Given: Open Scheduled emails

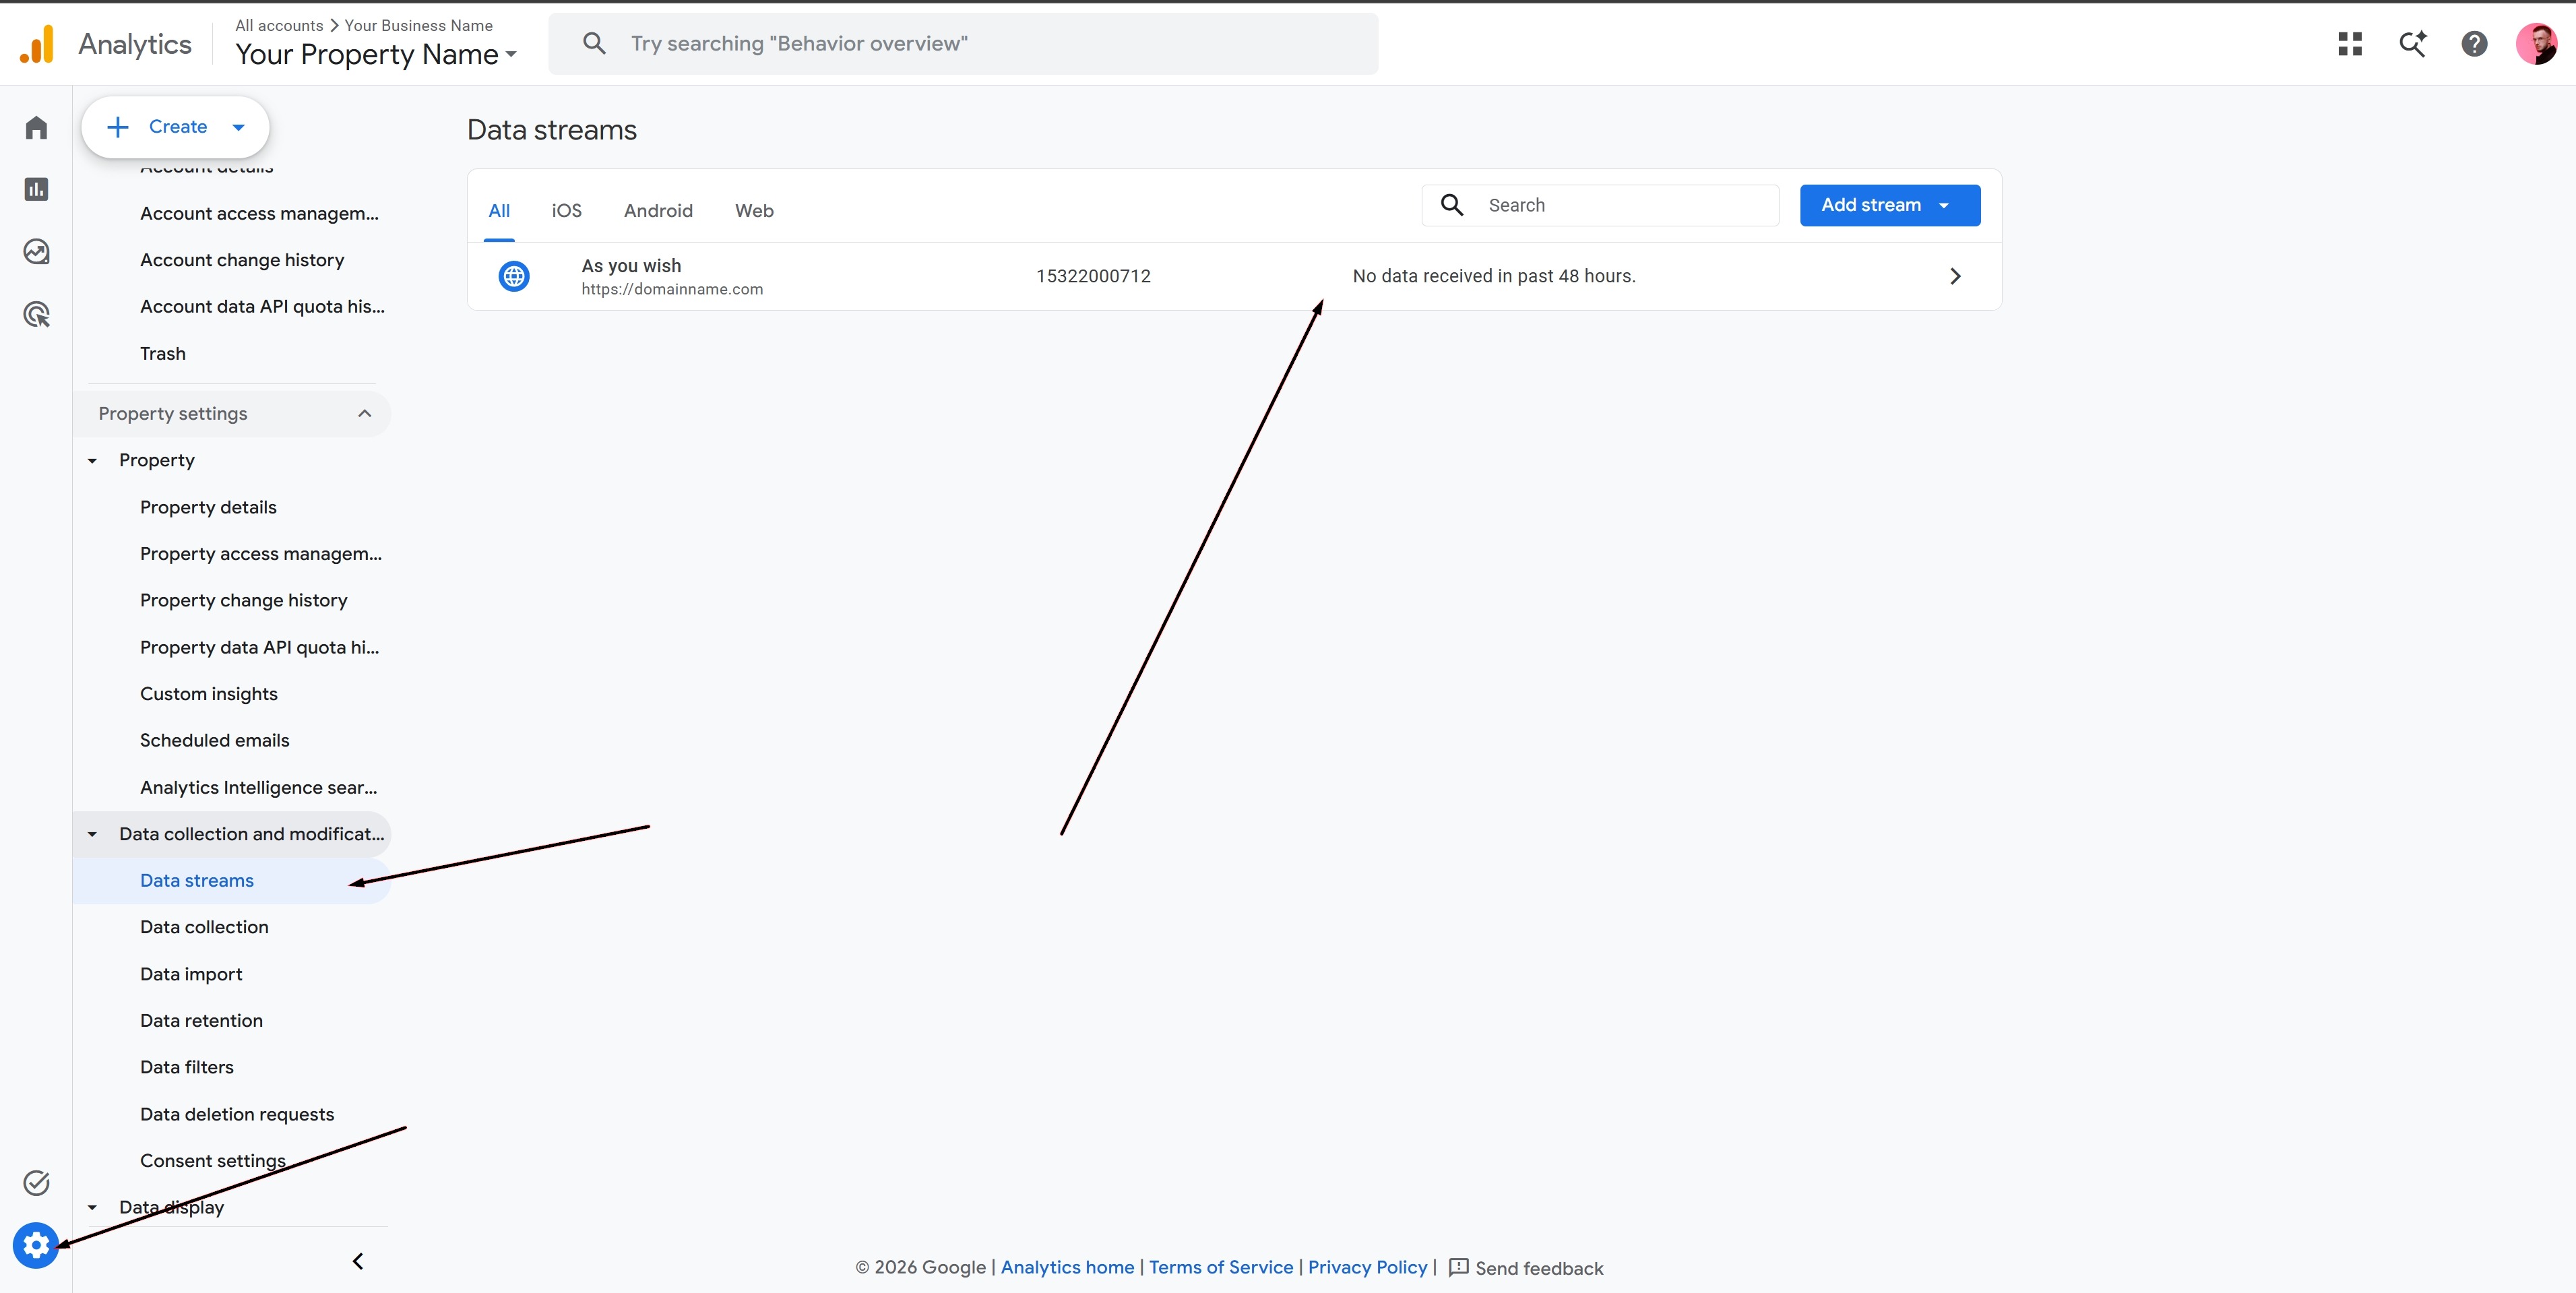Looking at the screenshot, I should pyautogui.click(x=215, y=740).
